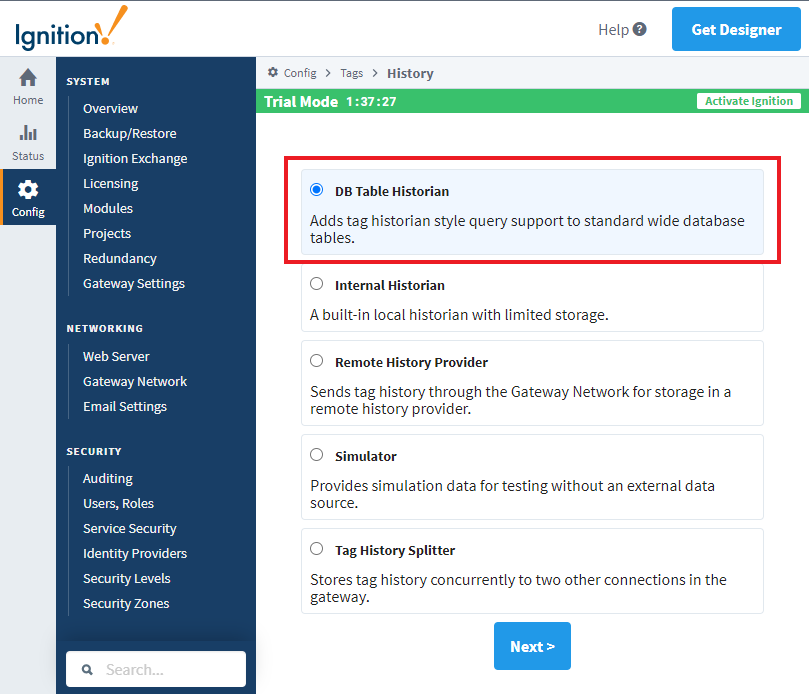The height and width of the screenshot is (694, 809).
Task: Click the 'Sends tag history through' description
Action: tap(520, 400)
